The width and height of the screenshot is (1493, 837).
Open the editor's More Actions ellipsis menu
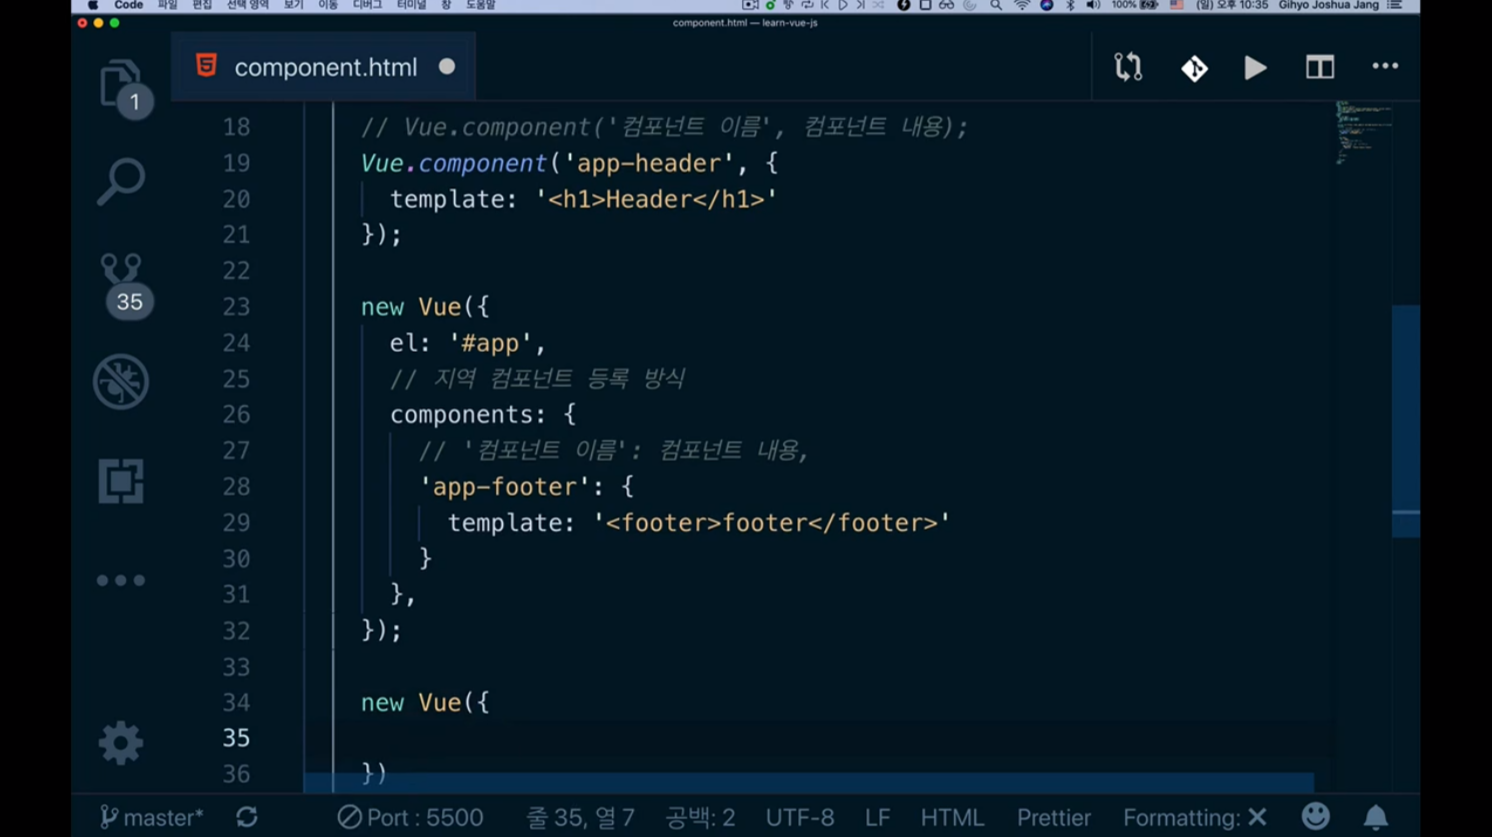(1385, 67)
